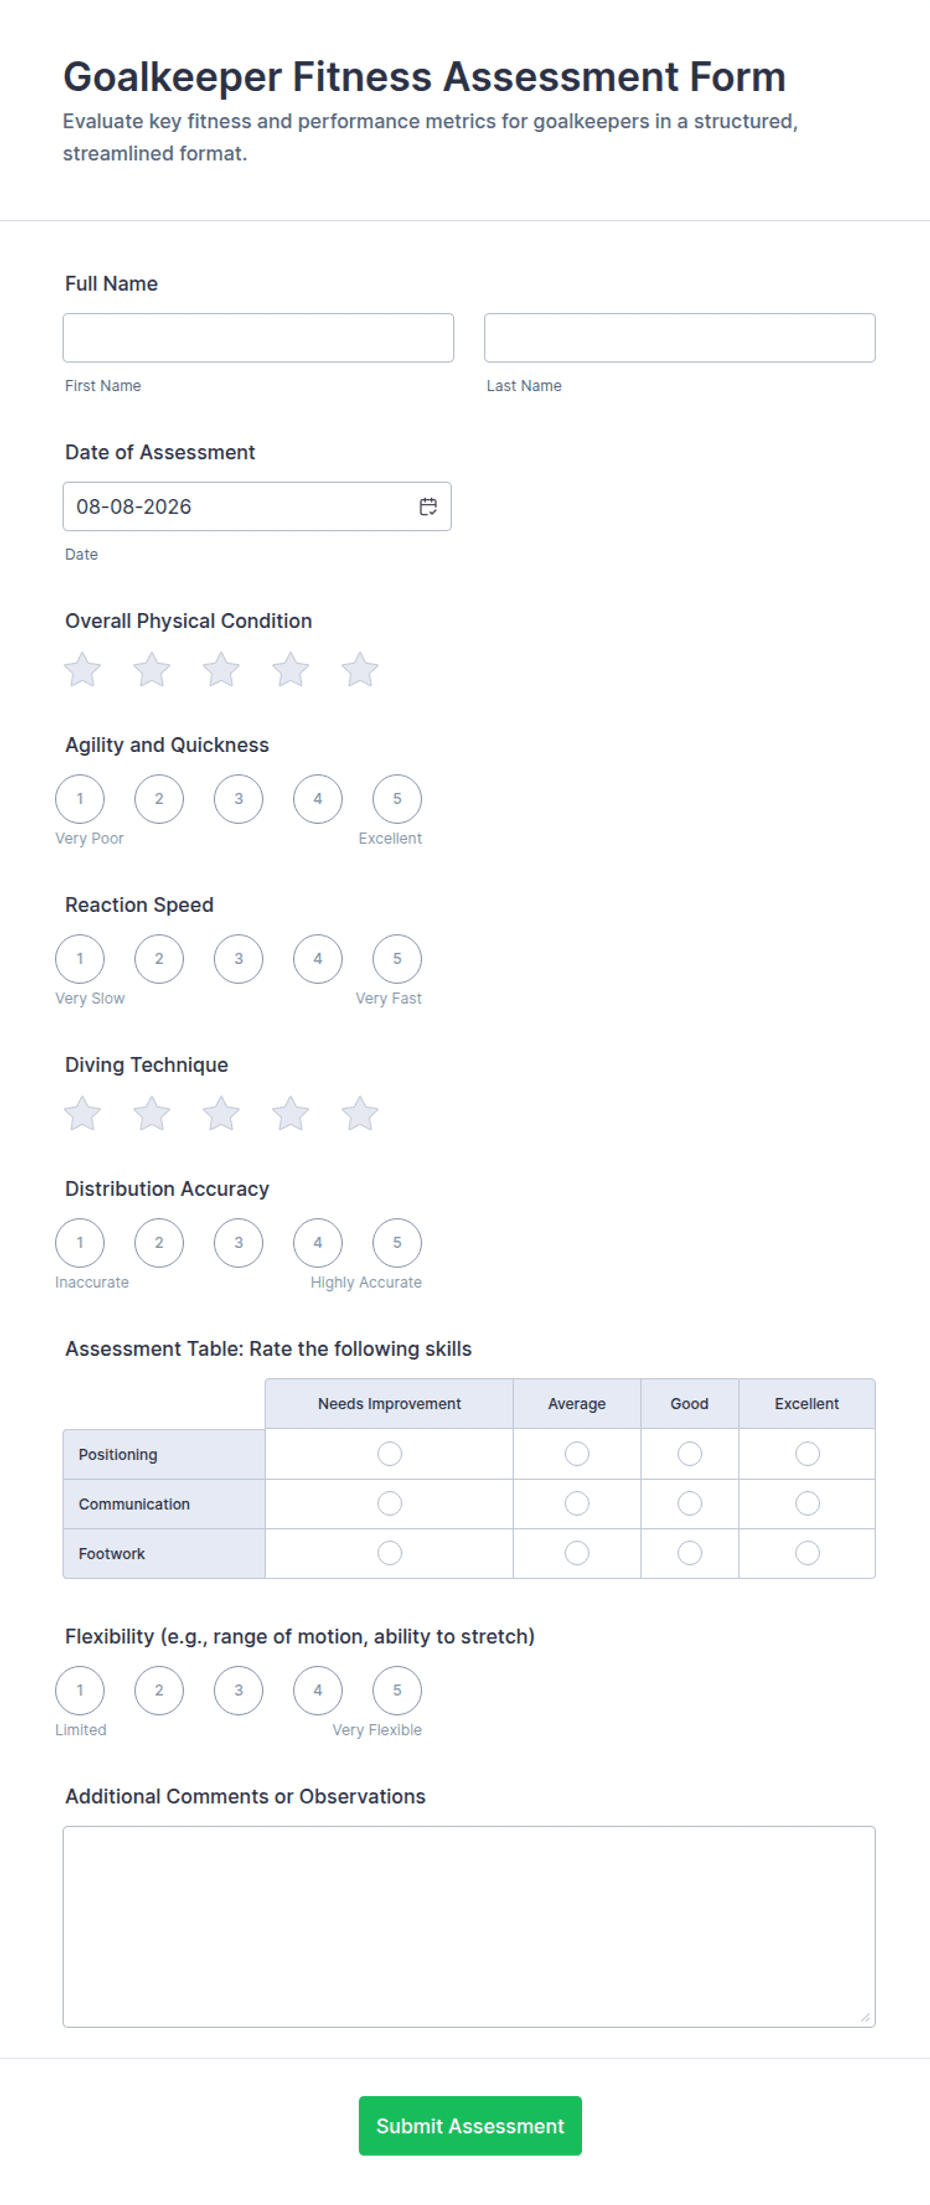Image resolution: width=930 pixels, height=2205 pixels.
Task: Set Overall Physical Condition to five stars
Action: [360, 670]
